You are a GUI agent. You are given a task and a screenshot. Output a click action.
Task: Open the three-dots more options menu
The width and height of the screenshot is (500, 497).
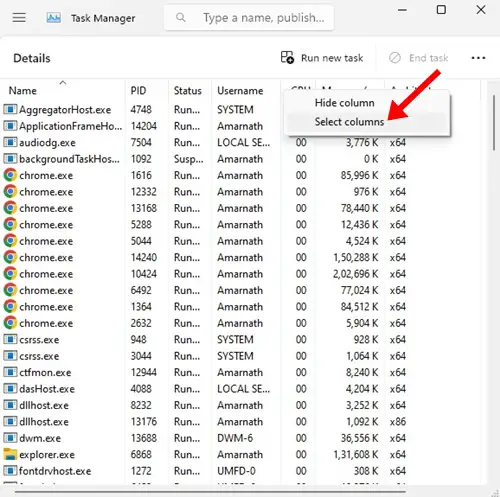[x=478, y=58]
